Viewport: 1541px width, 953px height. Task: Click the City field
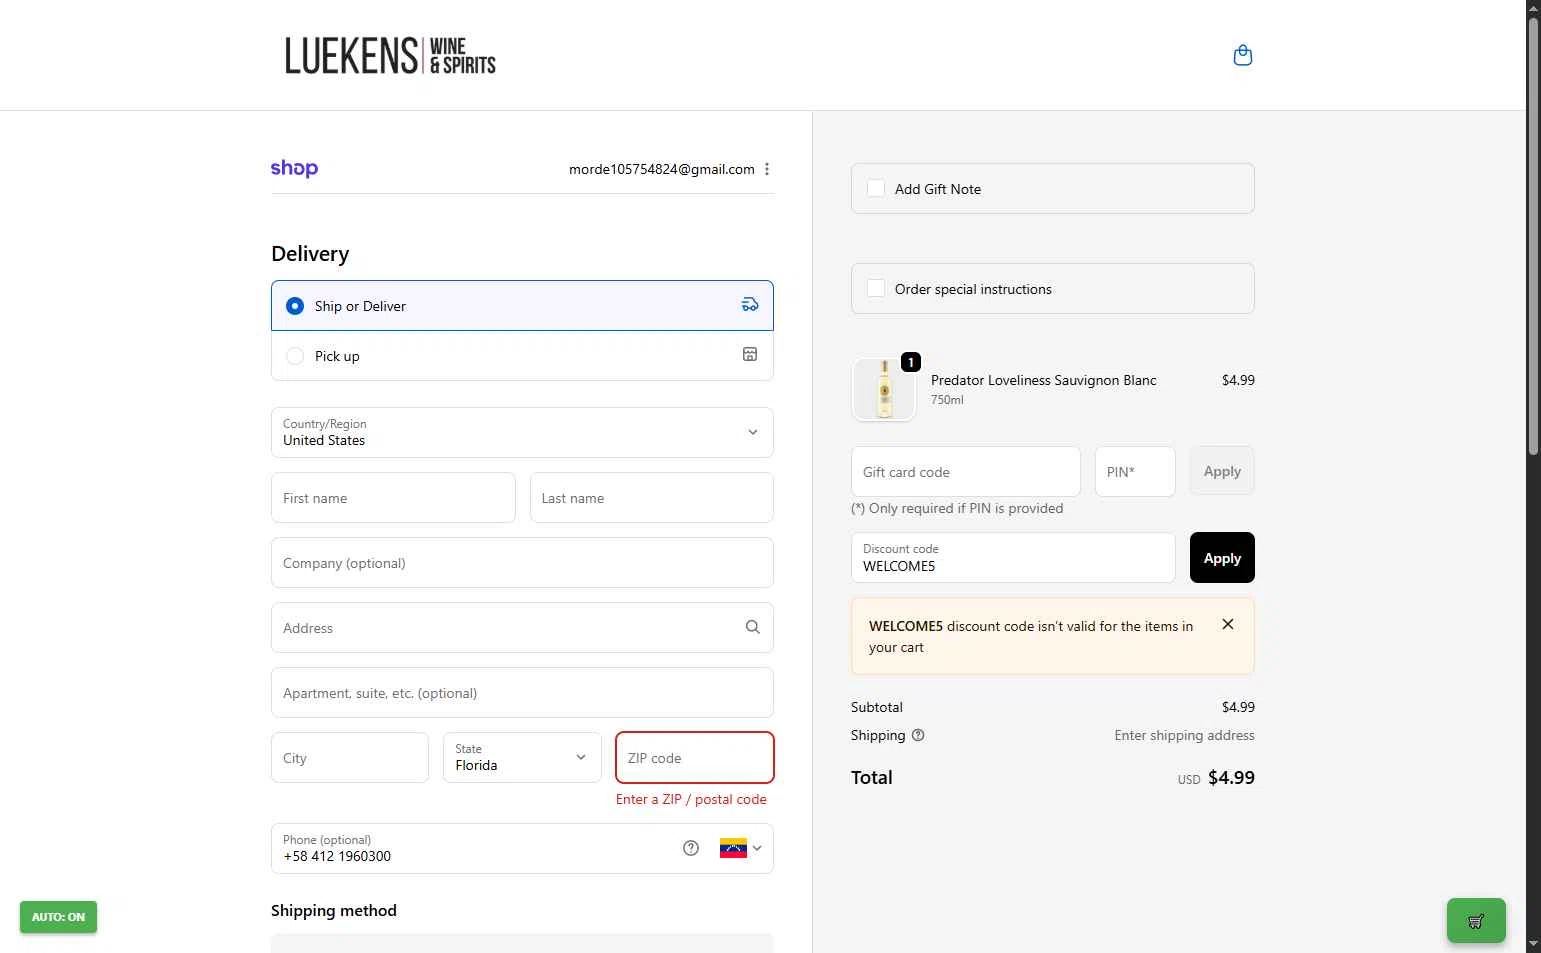coord(350,758)
